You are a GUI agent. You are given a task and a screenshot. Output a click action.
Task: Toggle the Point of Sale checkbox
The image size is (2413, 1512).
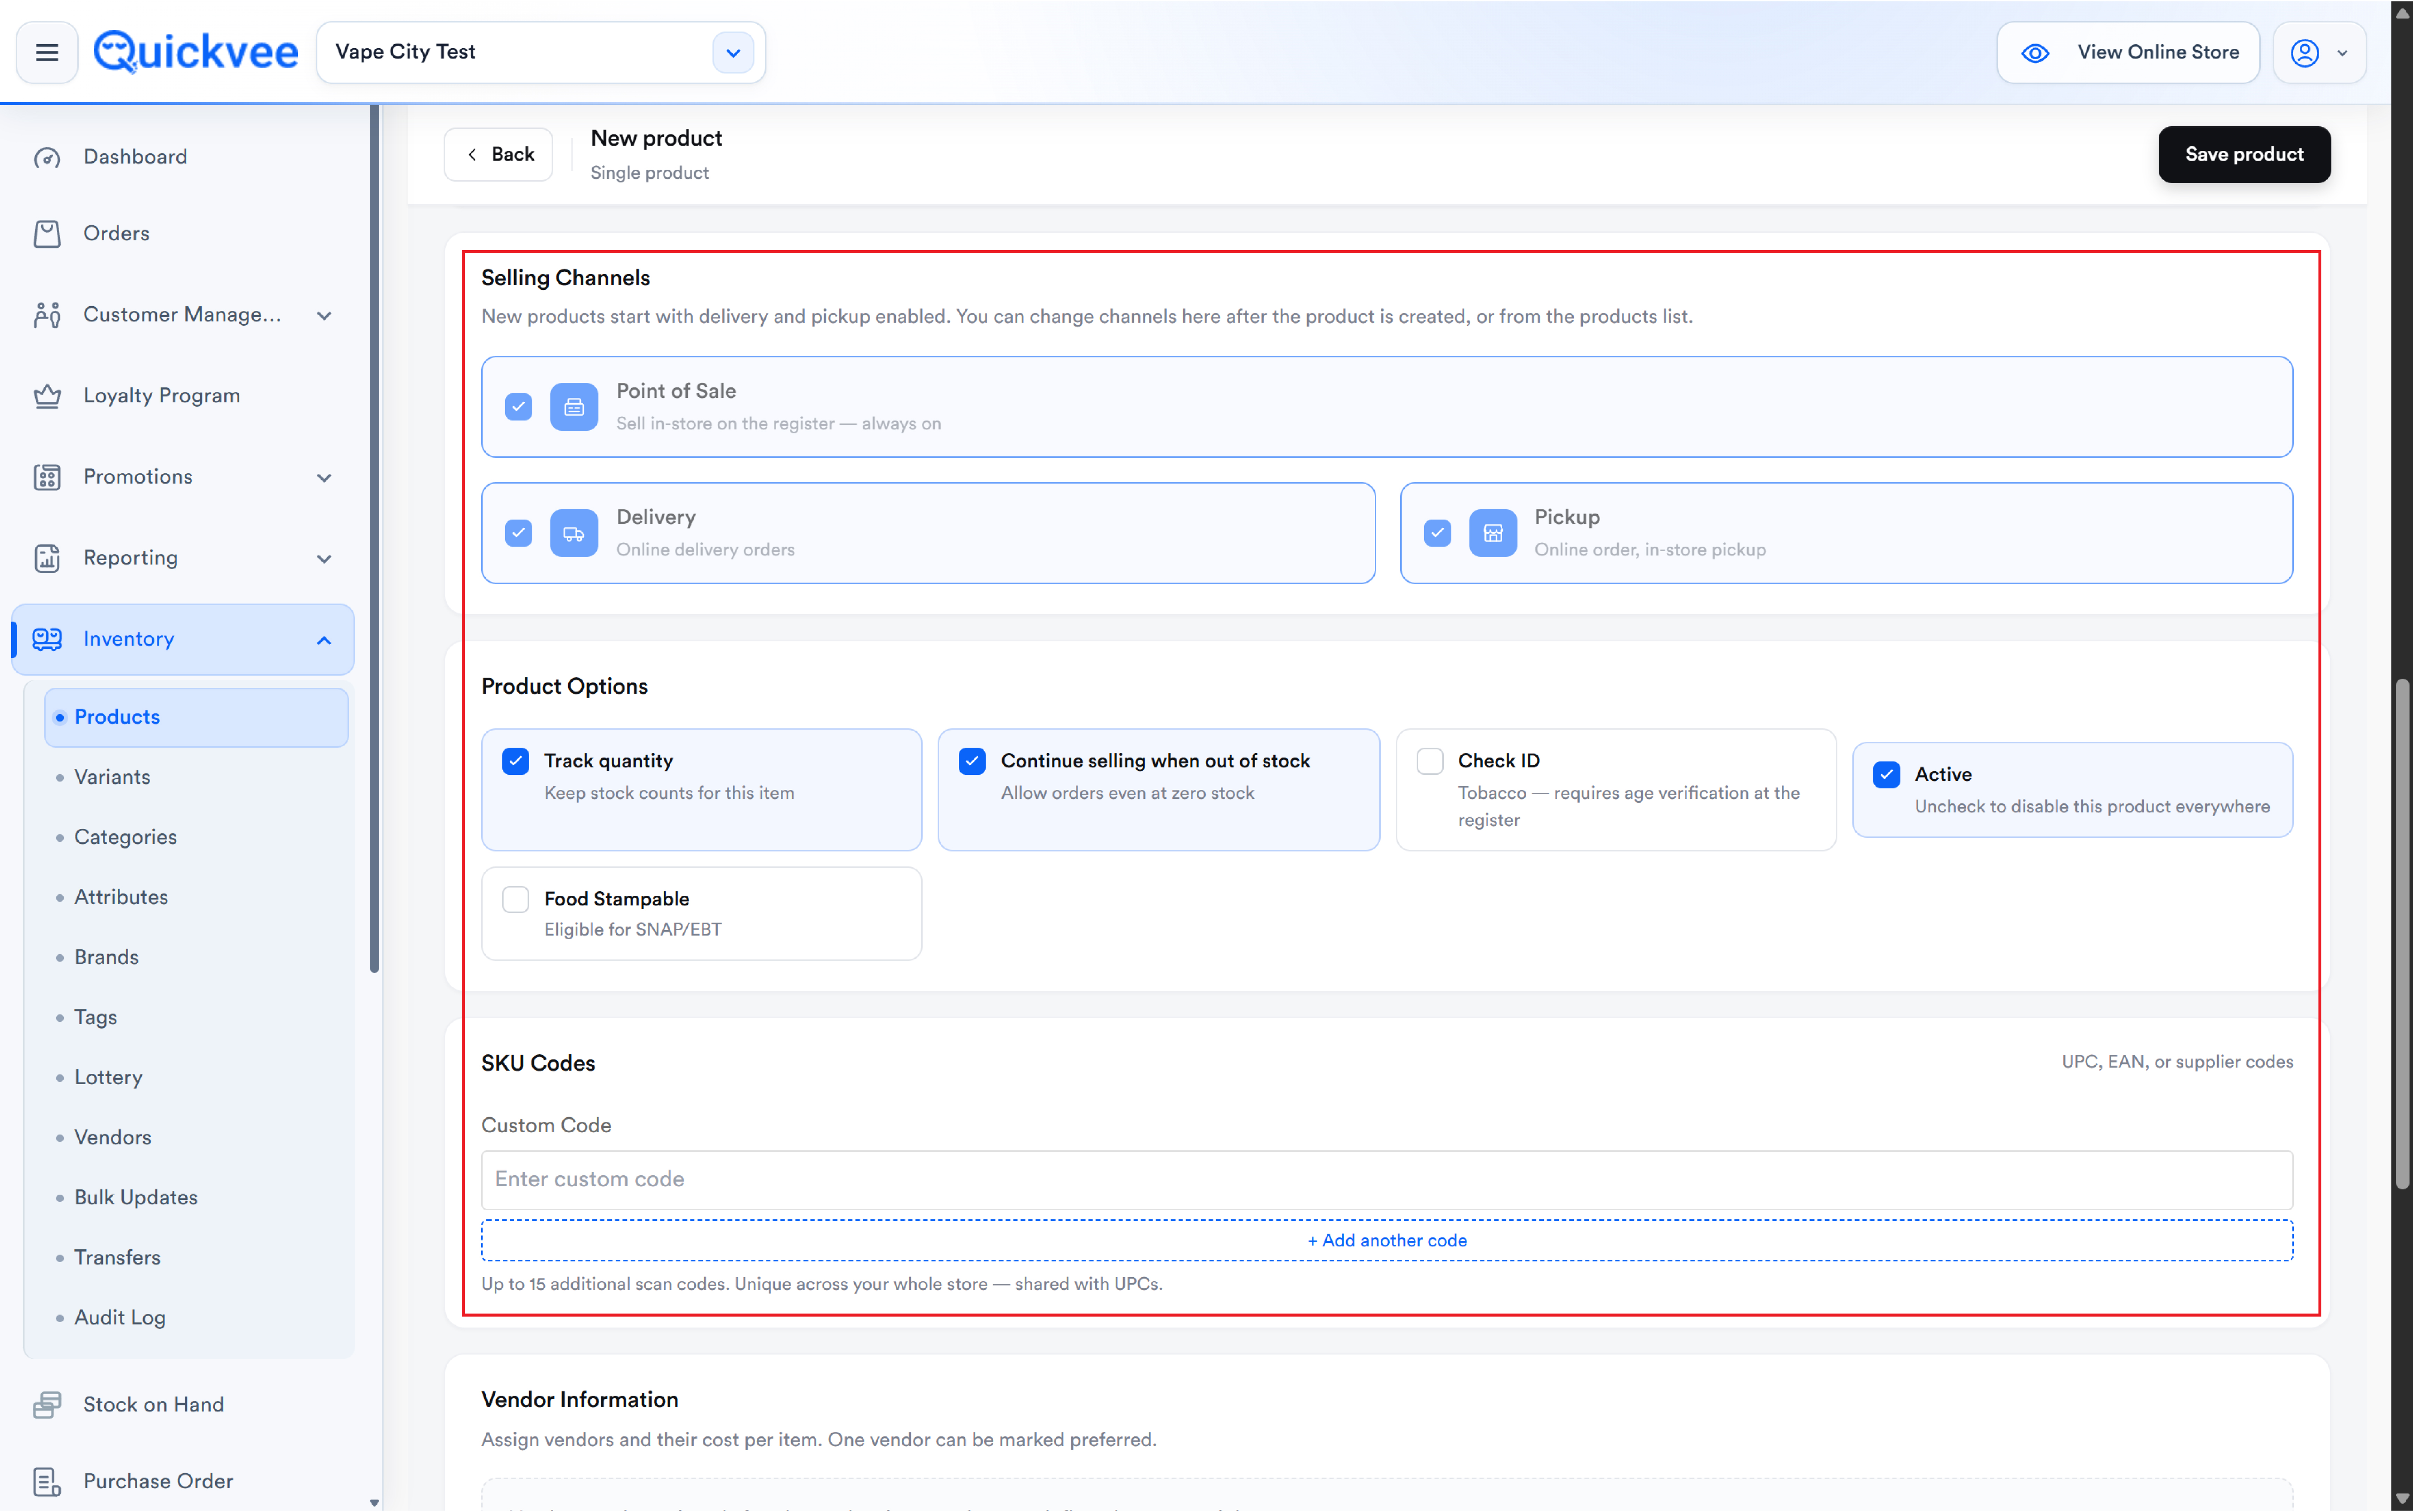pos(518,407)
